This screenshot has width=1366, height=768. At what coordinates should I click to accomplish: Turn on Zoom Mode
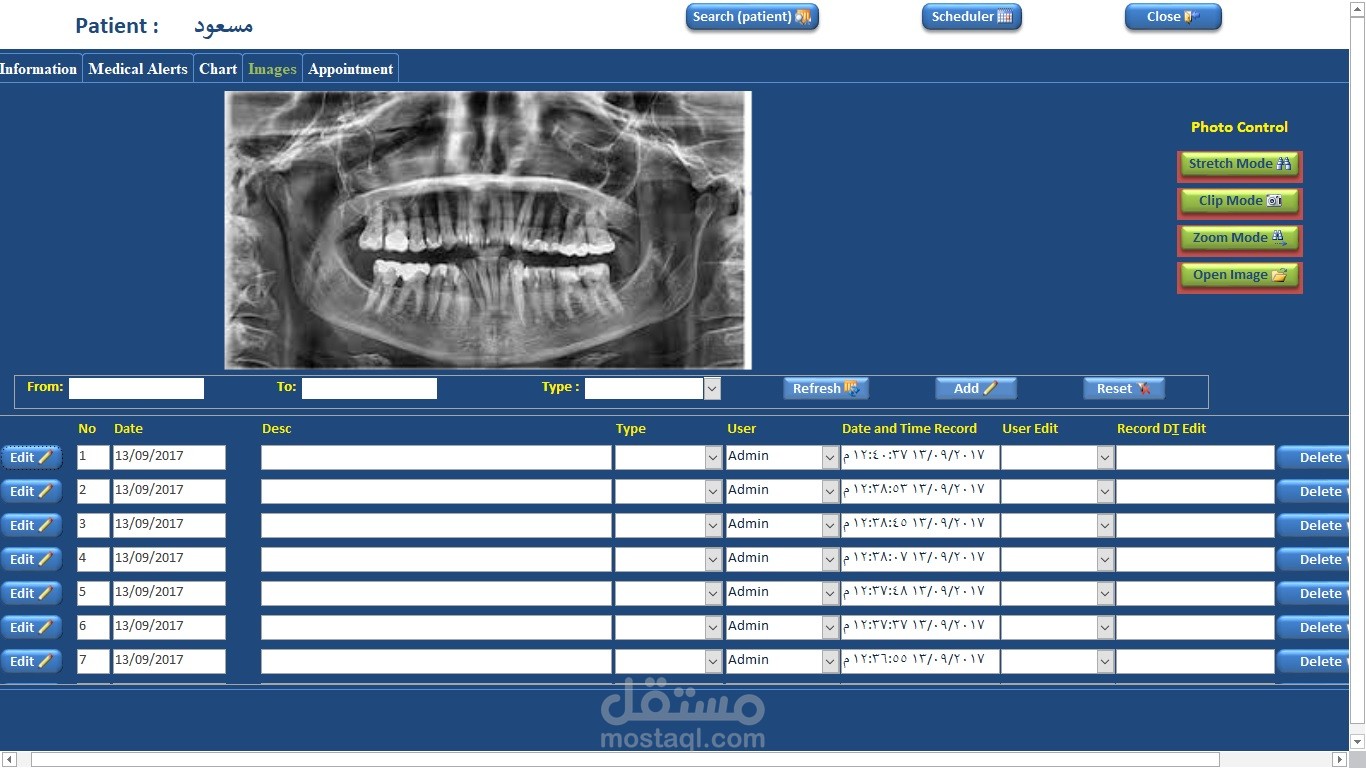1240,238
